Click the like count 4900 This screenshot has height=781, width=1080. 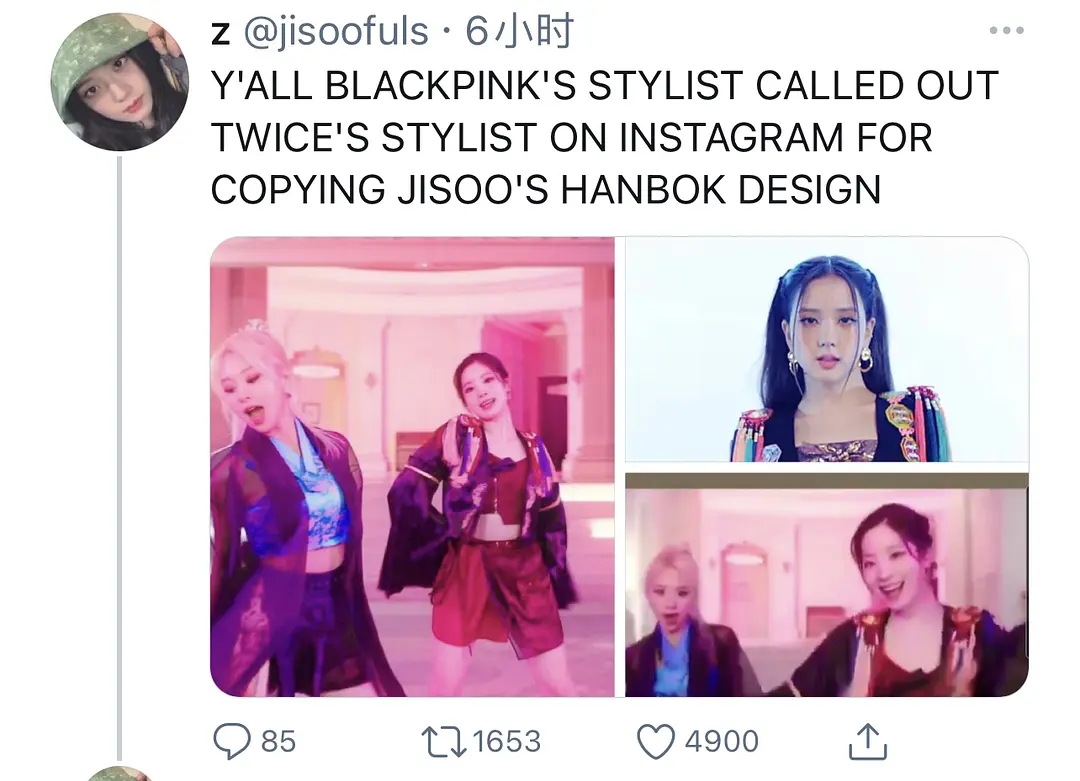[x=722, y=742]
